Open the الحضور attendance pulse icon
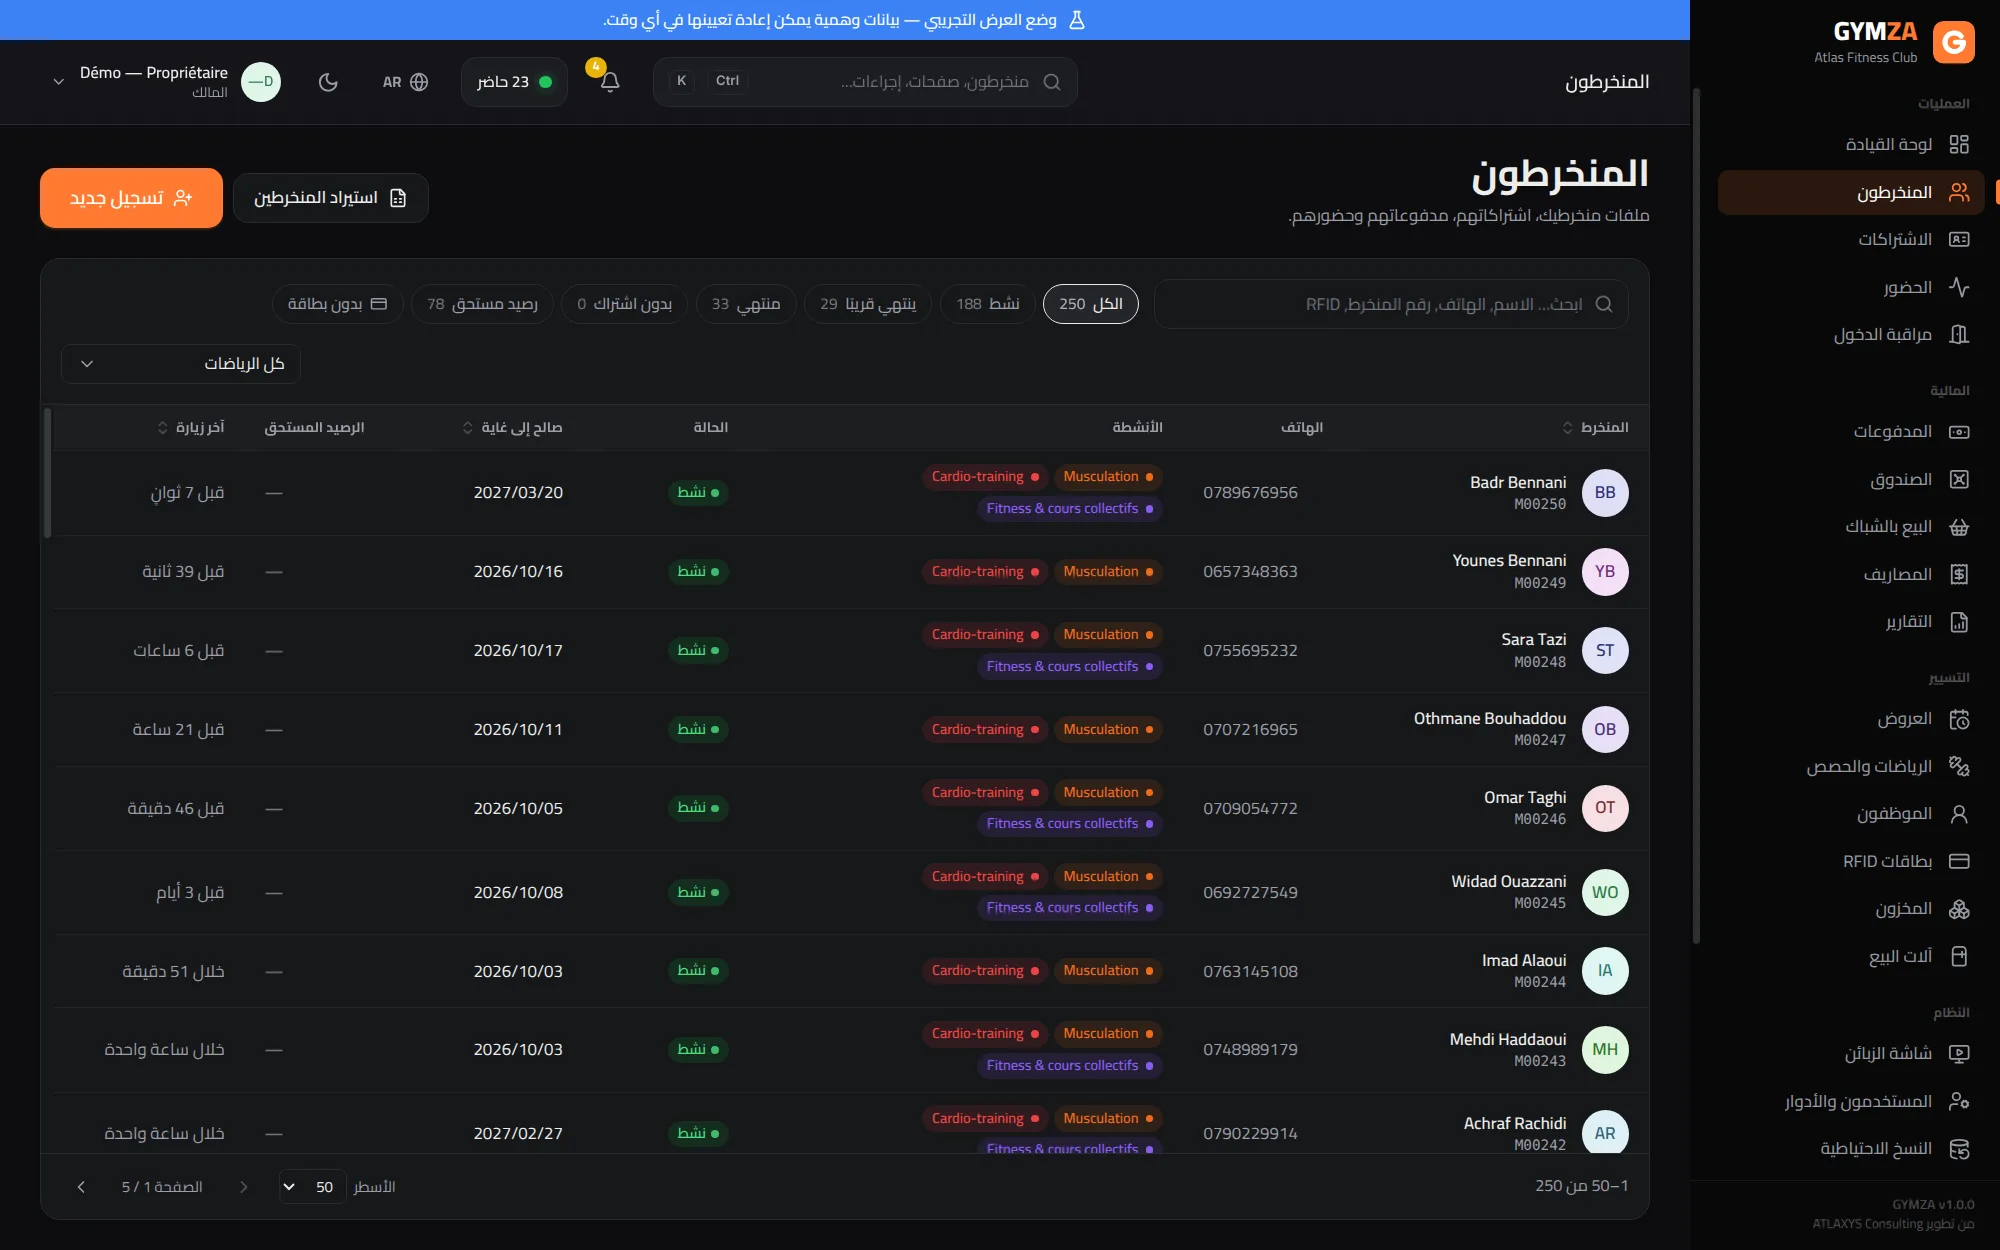This screenshot has height=1250, width=2000. point(1959,287)
